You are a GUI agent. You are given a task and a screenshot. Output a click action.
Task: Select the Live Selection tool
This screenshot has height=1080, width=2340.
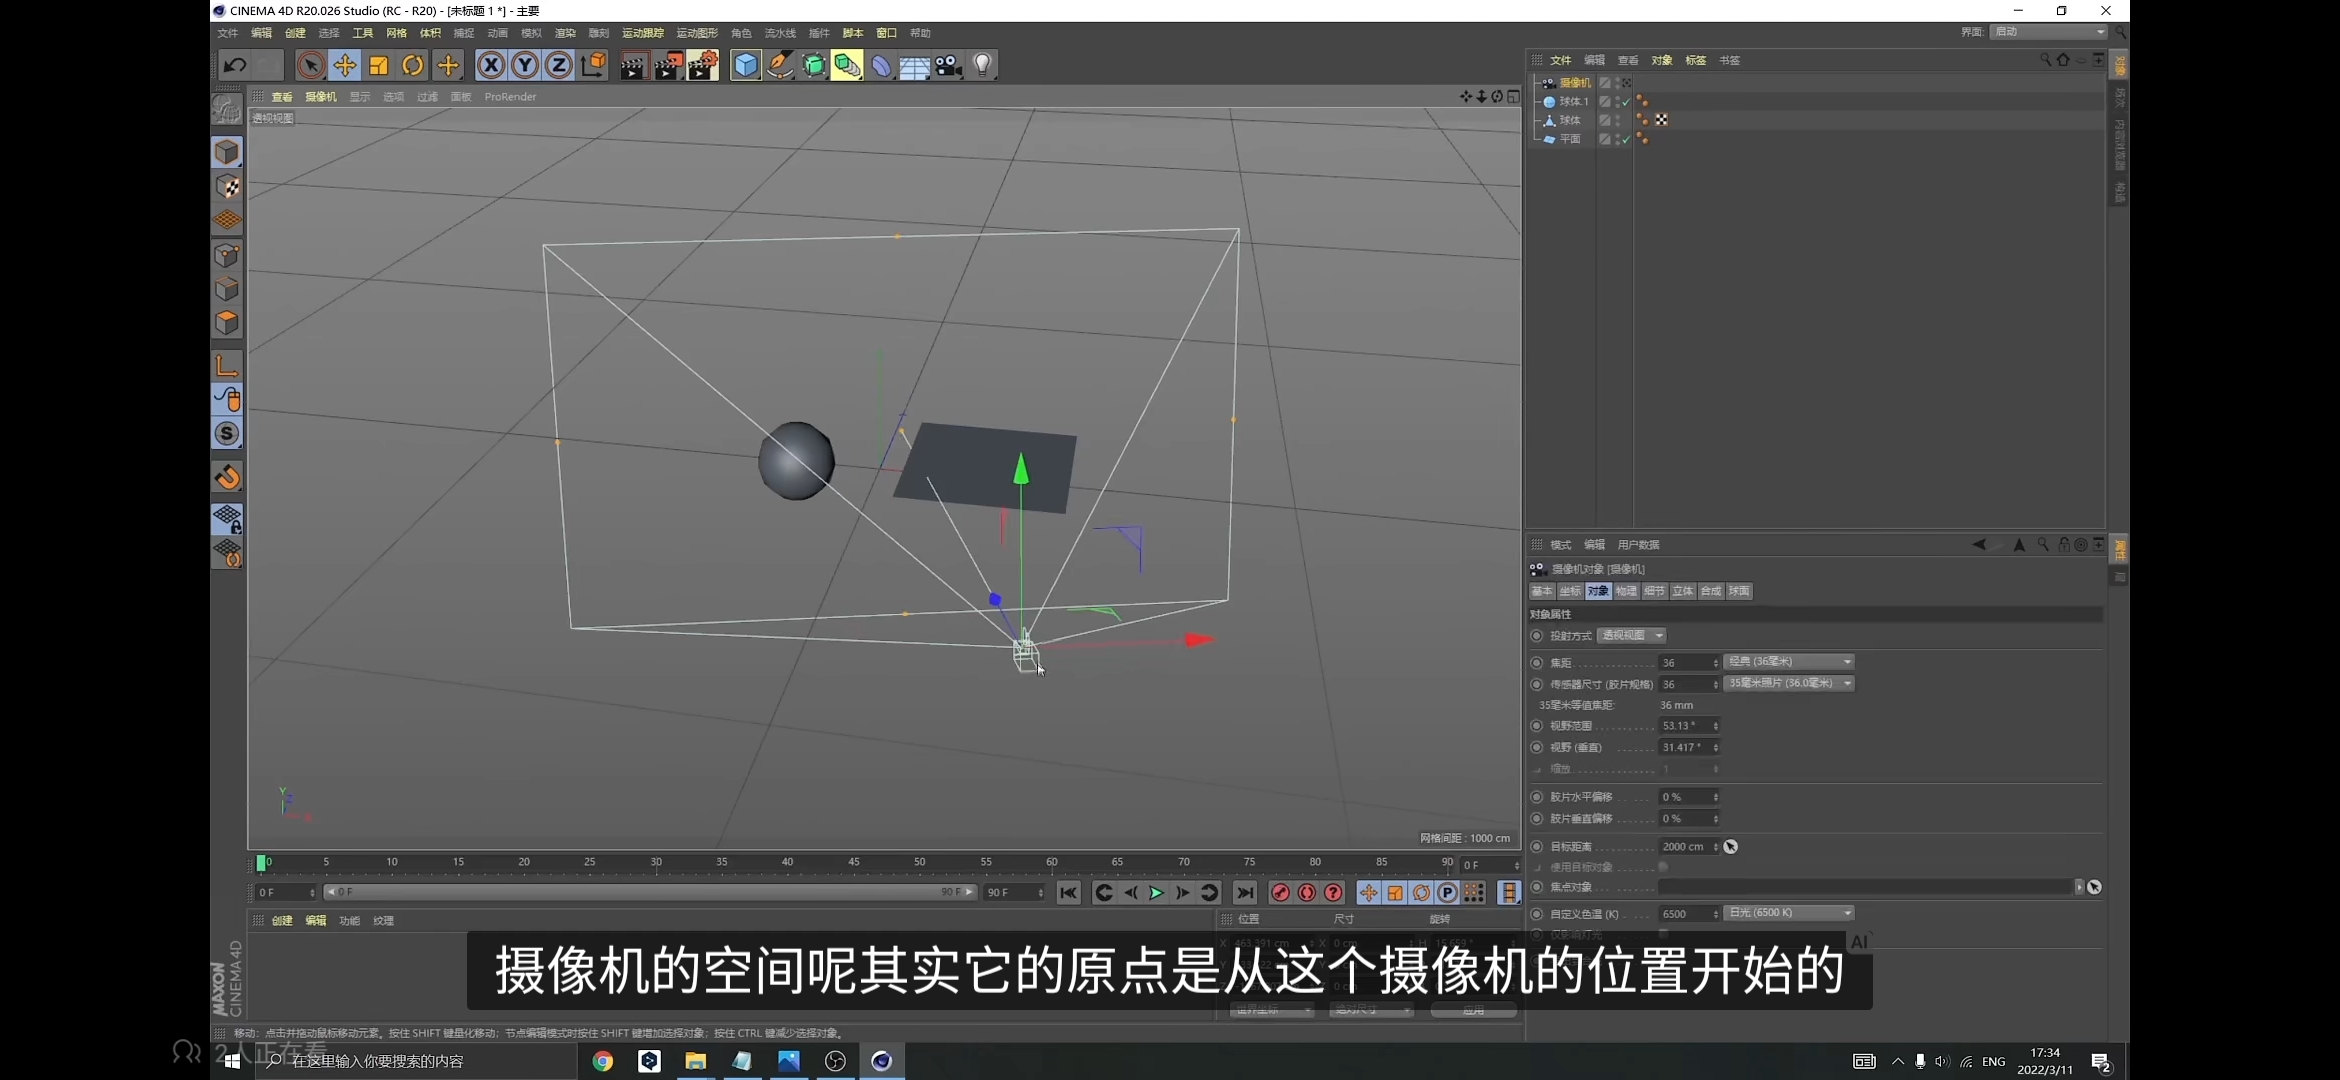click(x=311, y=65)
